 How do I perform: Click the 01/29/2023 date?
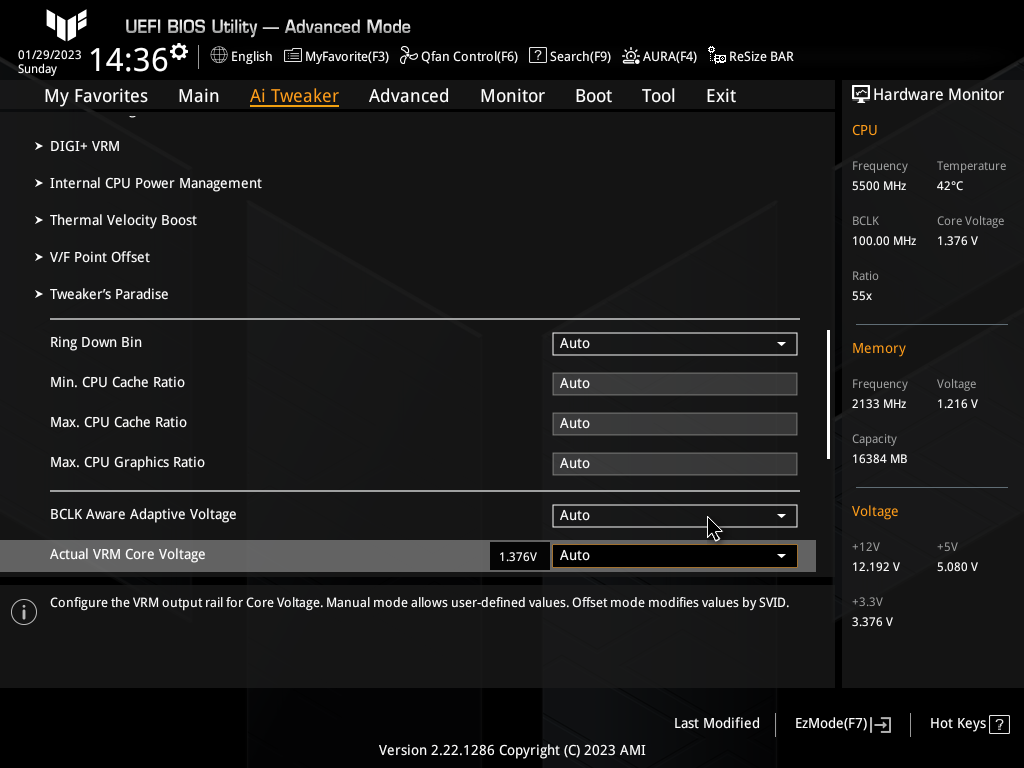(50, 55)
